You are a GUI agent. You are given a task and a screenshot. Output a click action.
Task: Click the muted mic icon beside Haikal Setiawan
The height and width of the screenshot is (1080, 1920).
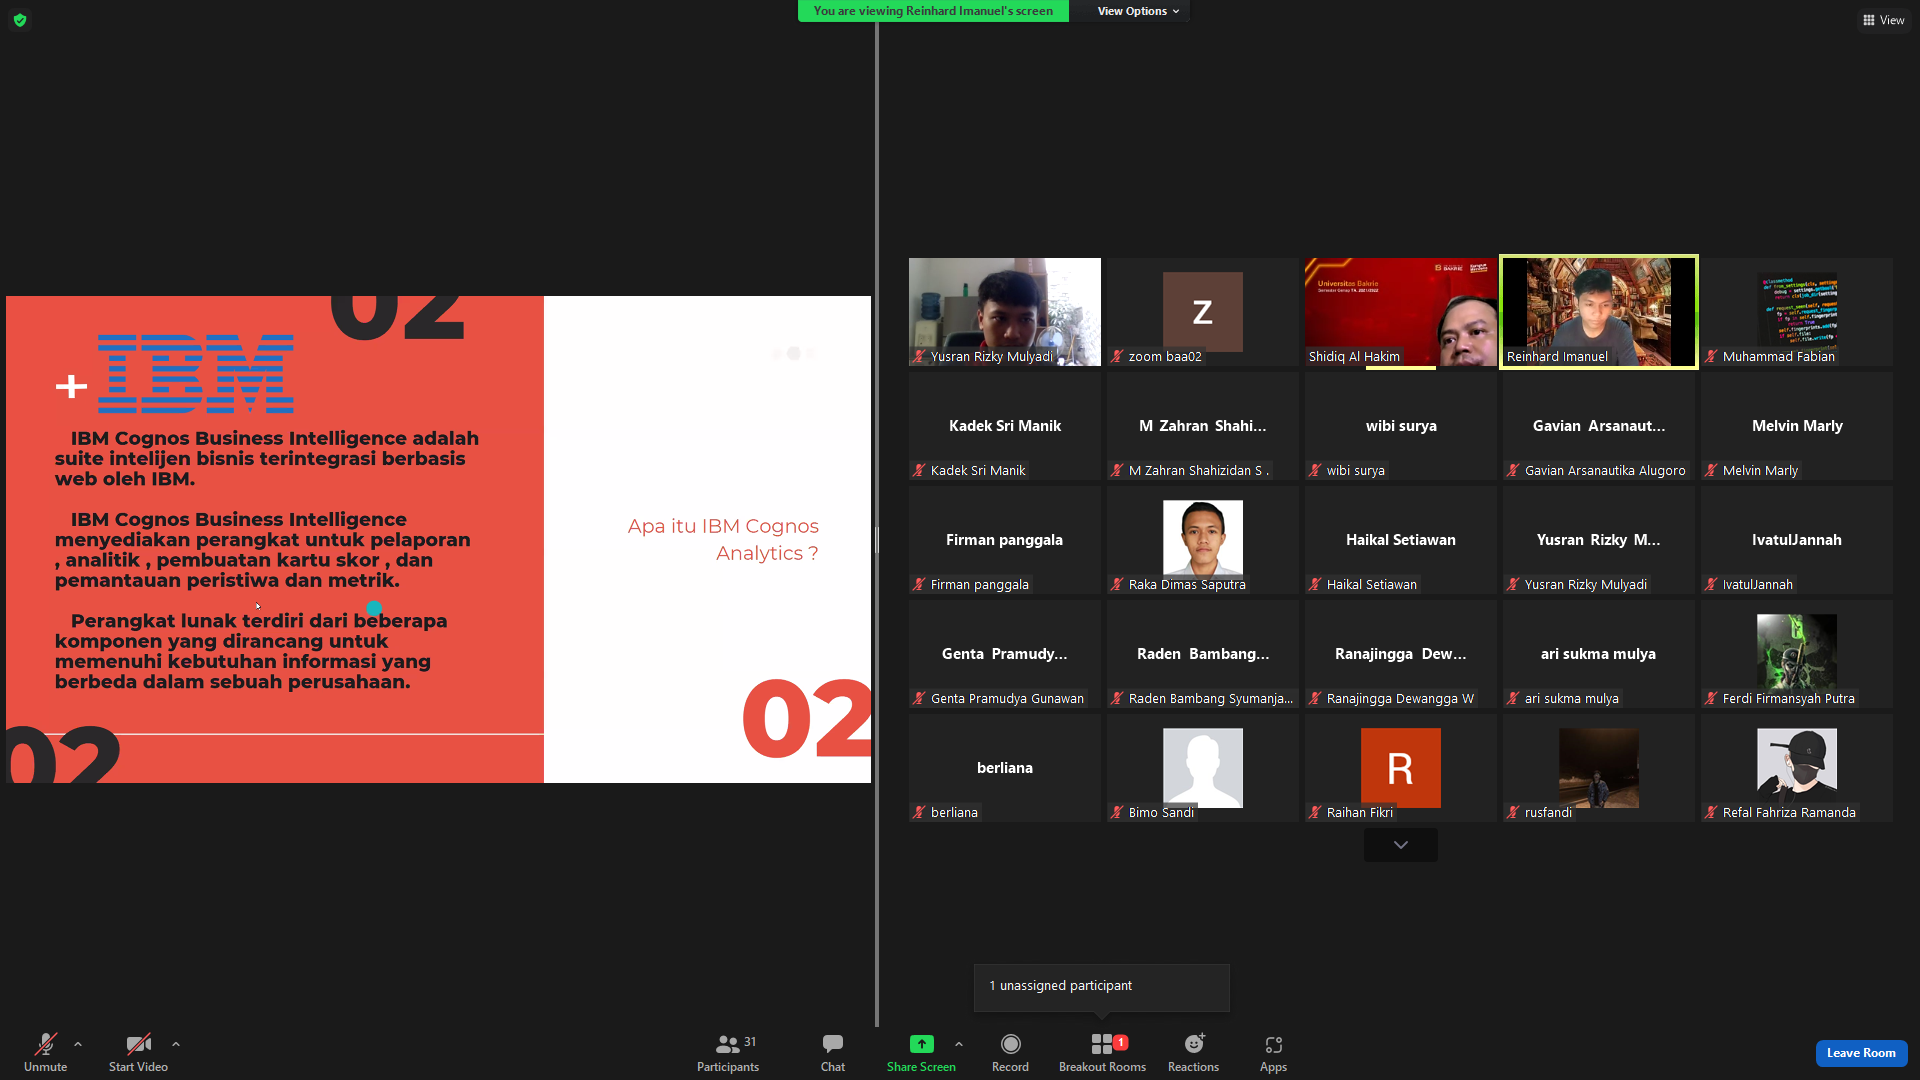[x=1315, y=585]
